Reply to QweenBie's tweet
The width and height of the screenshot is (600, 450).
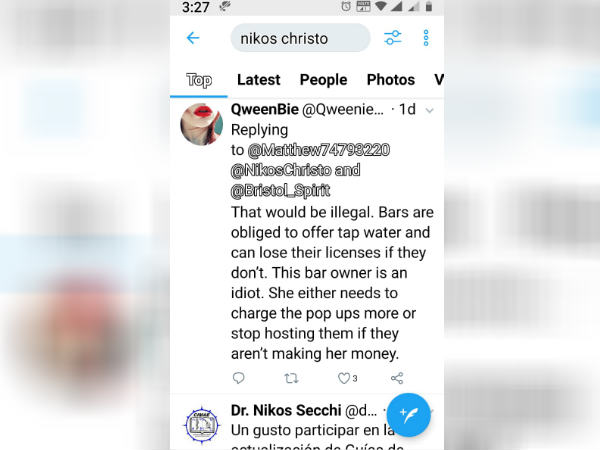[238, 378]
